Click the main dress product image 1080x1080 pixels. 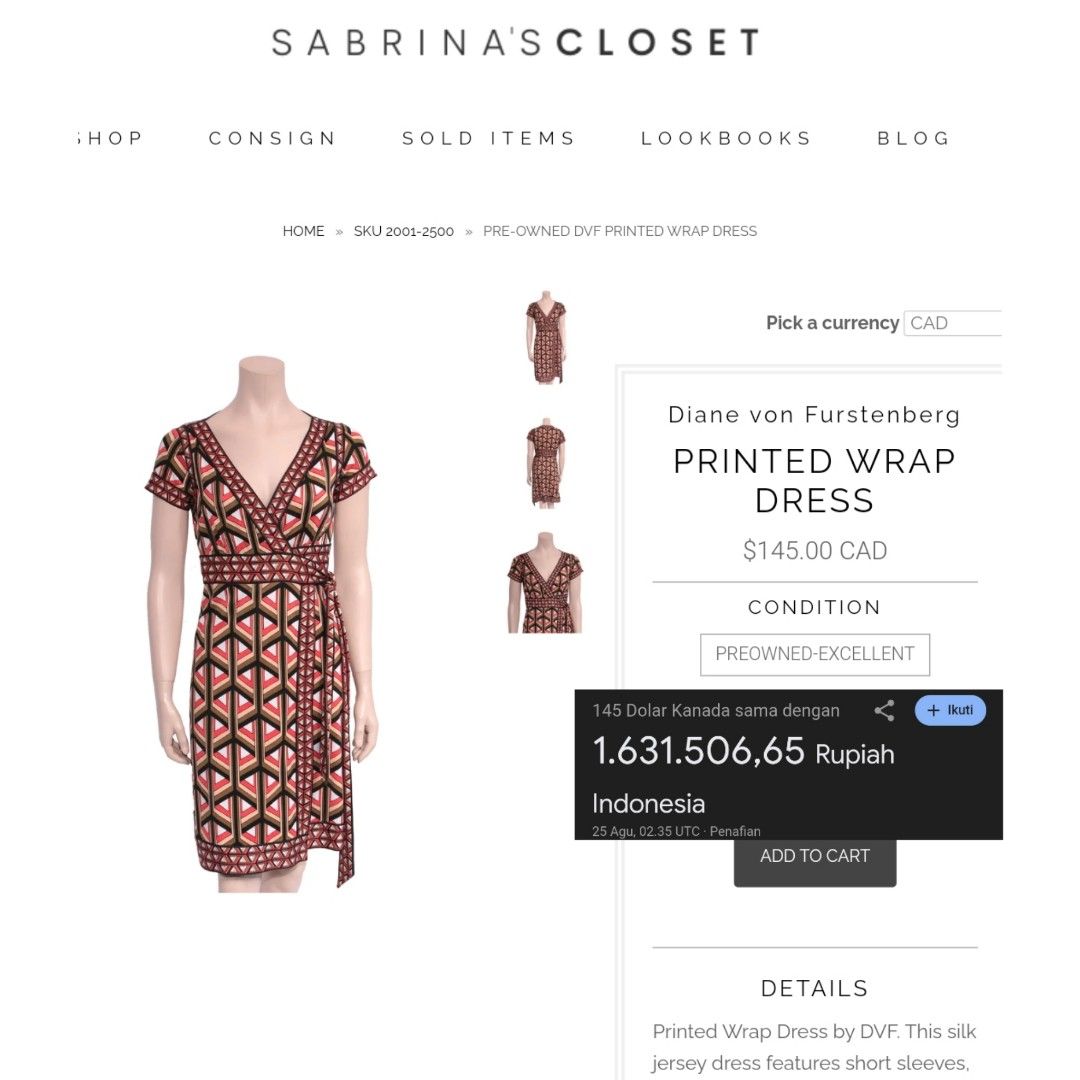tap(261, 623)
